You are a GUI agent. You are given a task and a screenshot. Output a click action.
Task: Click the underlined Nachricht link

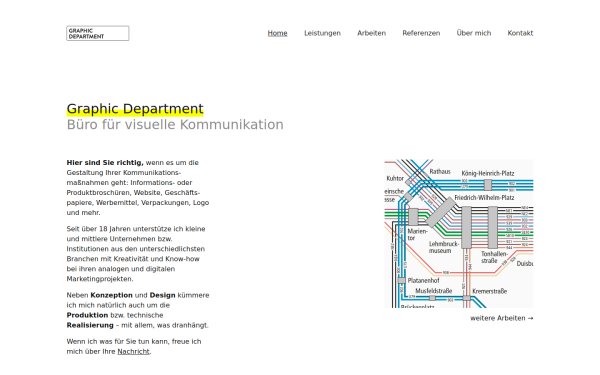coord(133,351)
